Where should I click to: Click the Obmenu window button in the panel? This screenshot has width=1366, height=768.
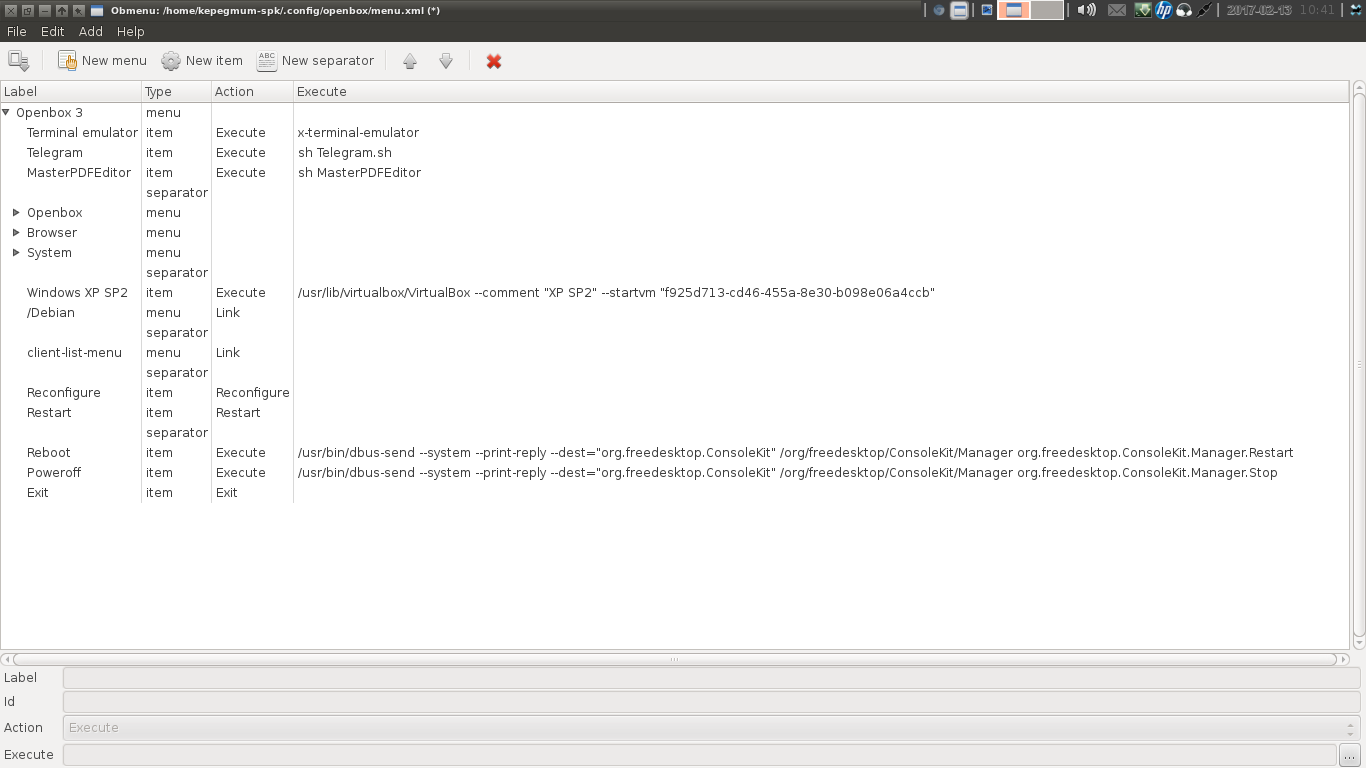(x=959, y=10)
